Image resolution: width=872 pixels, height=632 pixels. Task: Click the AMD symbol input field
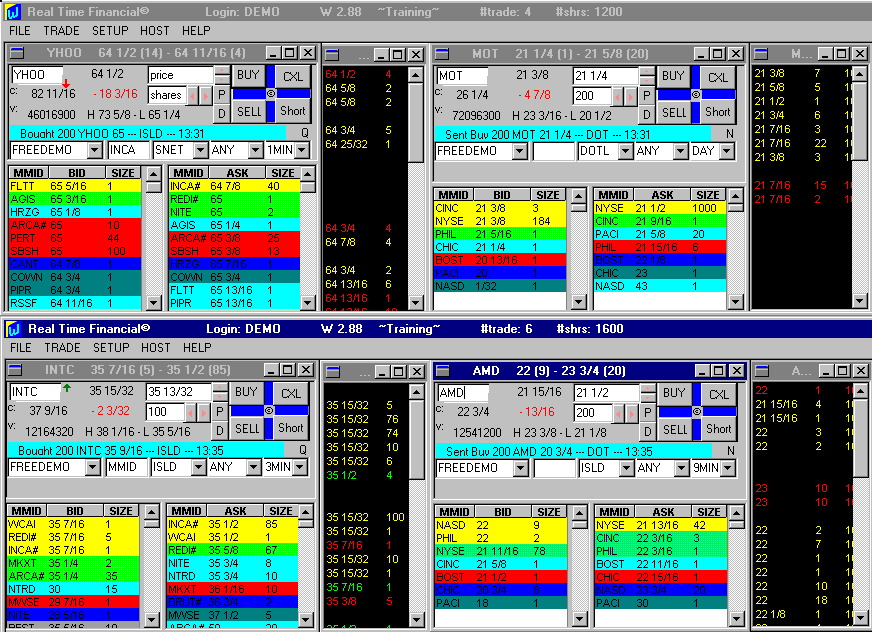[463, 393]
